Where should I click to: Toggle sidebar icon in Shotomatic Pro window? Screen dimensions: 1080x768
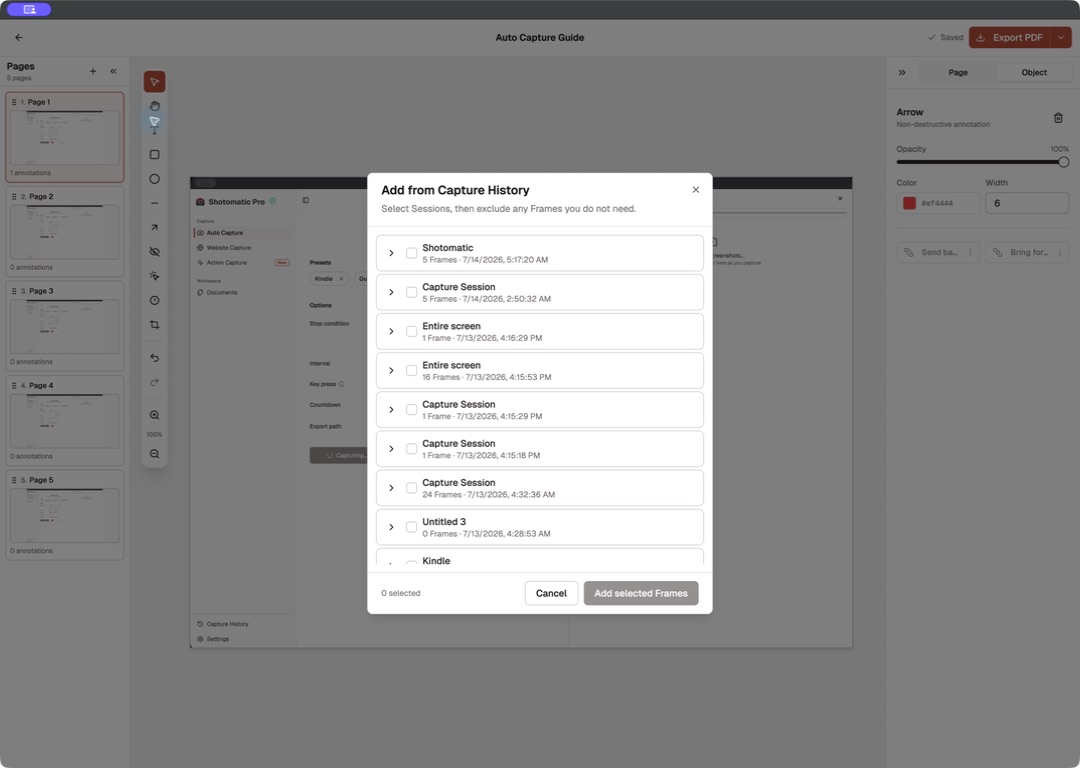pos(305,200)
